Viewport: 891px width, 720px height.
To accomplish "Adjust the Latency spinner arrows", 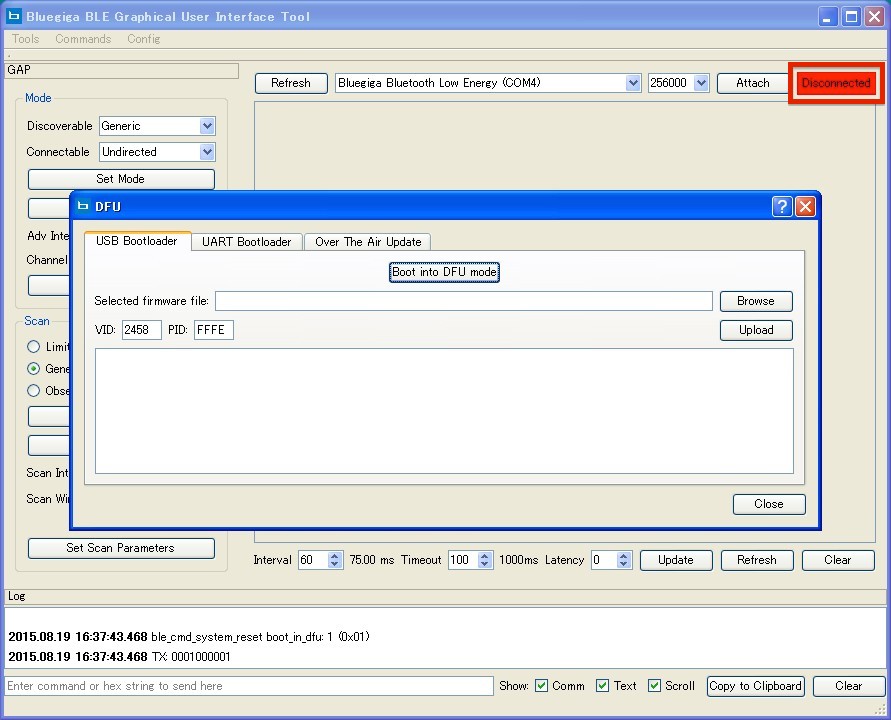I will pyautogui.click(x=624, y=560).
